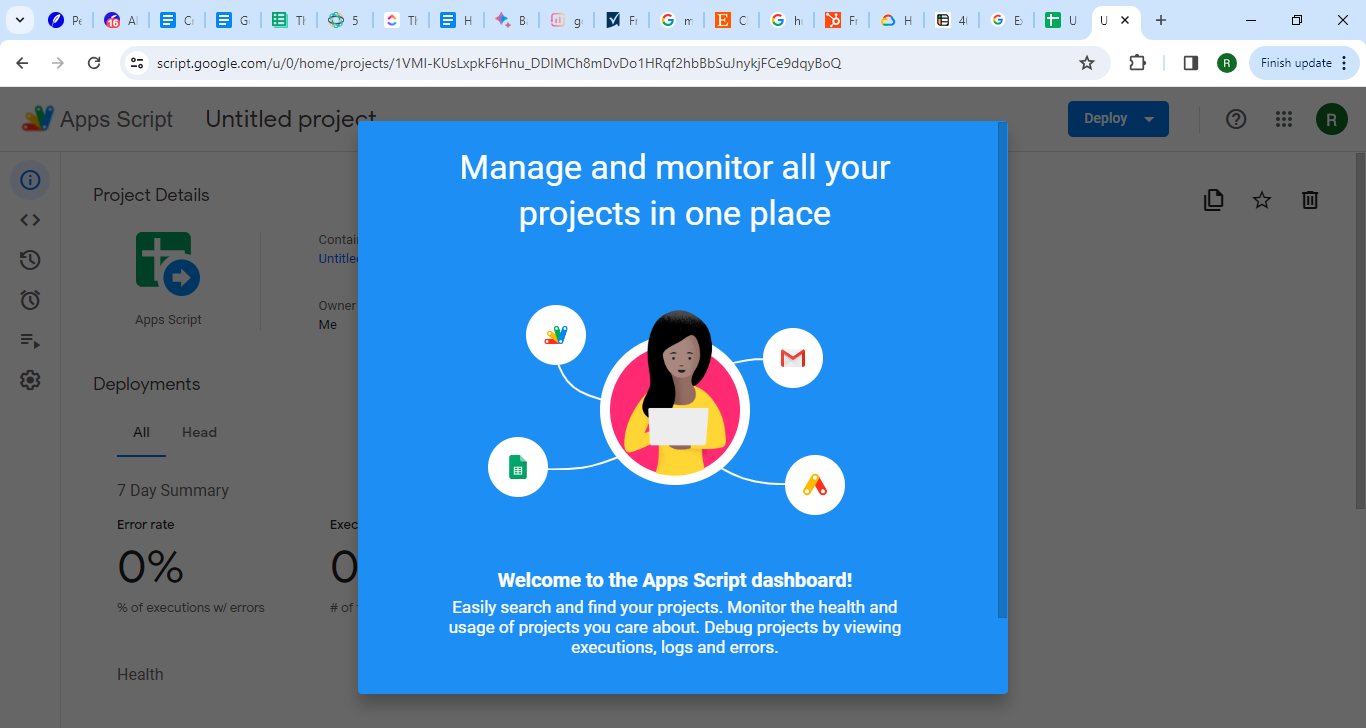Open the Chrome Extensions puzzle icon
This screenshot has height=728, width=1366.
pos(1137,63)
